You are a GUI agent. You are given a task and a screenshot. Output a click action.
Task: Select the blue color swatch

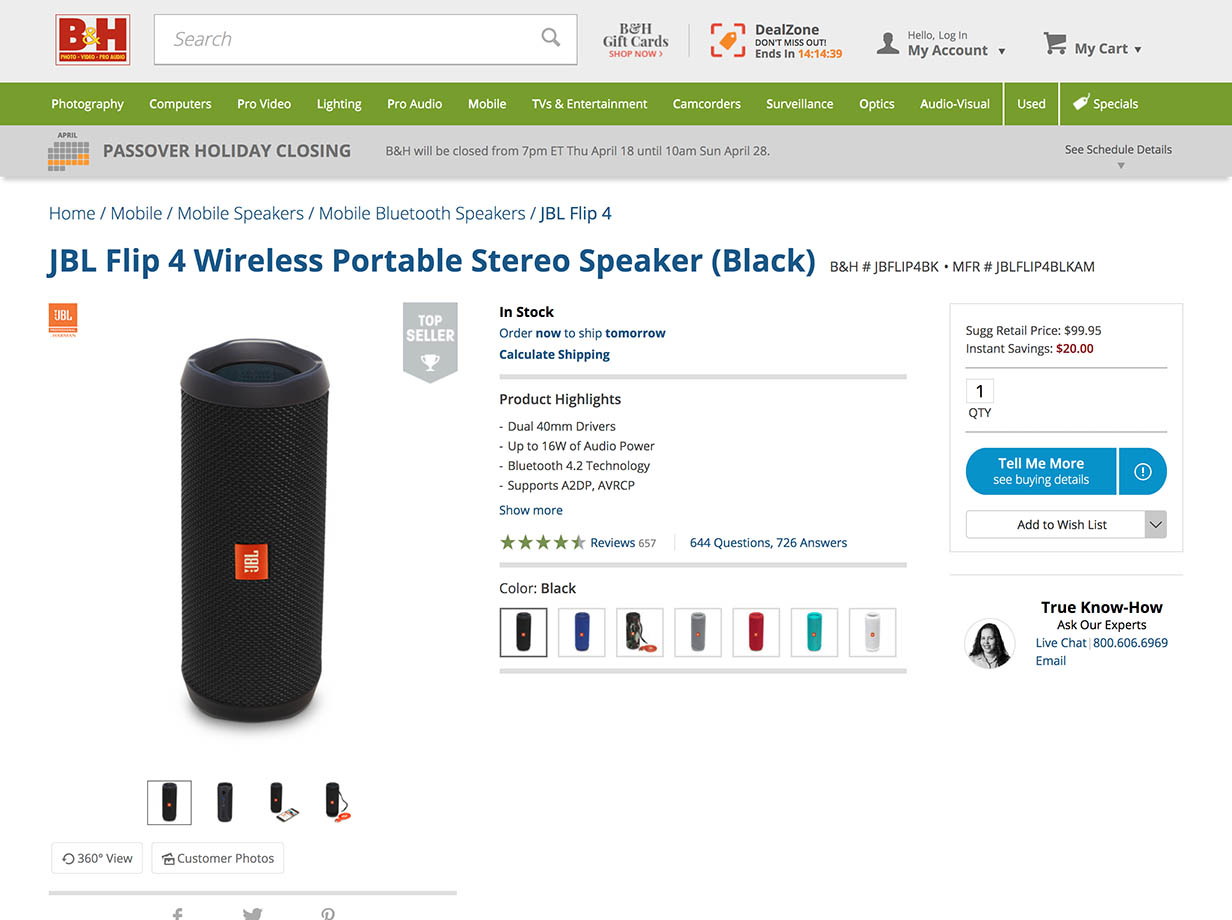point(582,632)
